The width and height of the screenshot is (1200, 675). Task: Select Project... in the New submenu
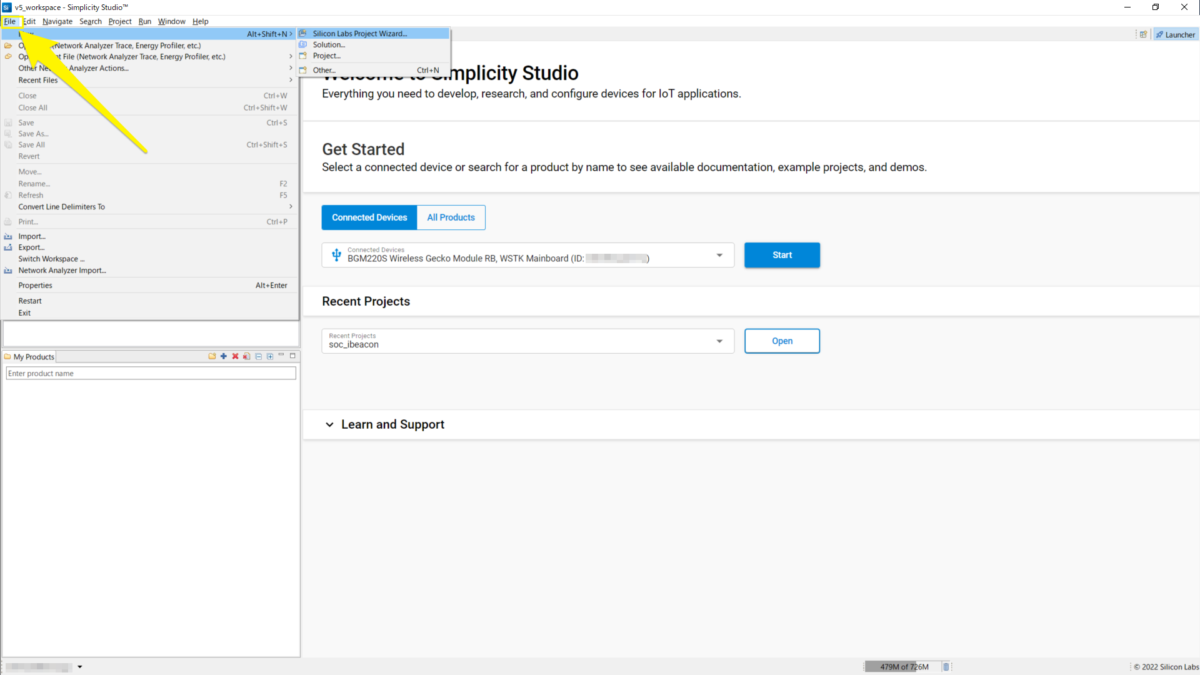click(x=373, y=56)
